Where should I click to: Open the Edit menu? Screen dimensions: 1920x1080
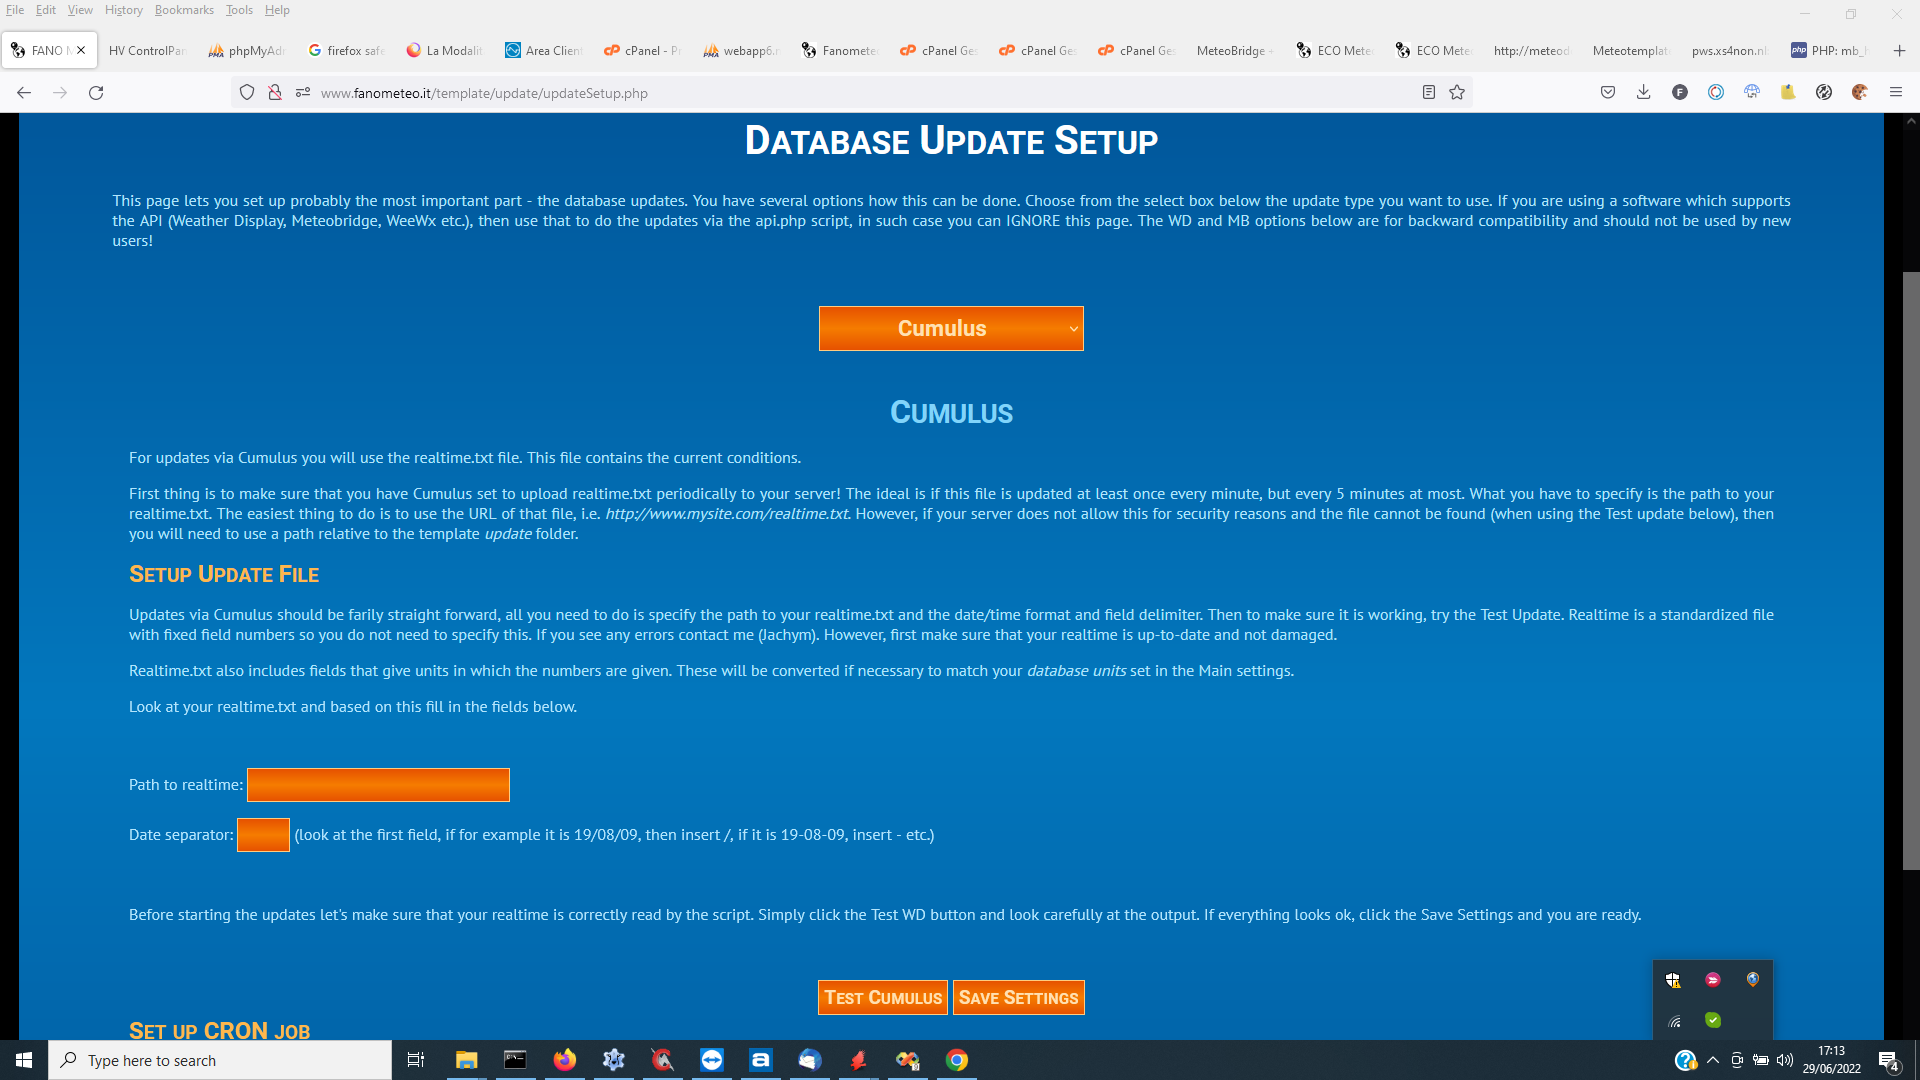[x=46, y=10]
